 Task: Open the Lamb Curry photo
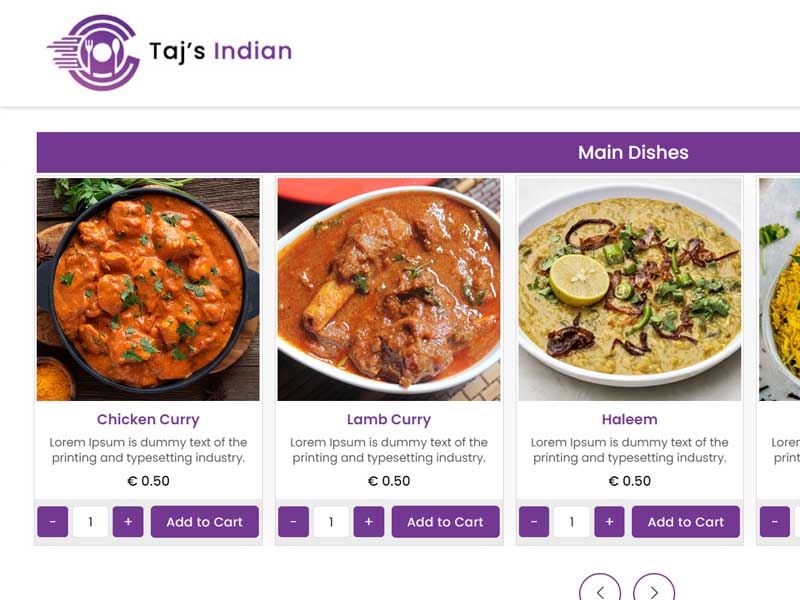(389, 289)
